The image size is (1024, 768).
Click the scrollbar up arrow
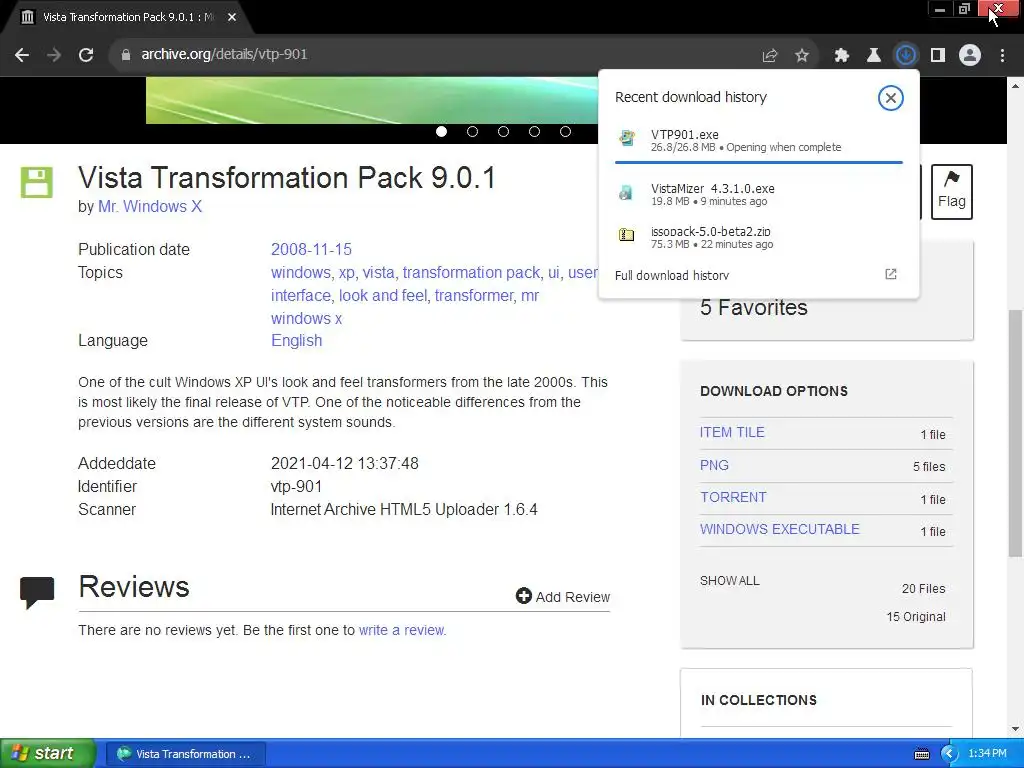(1016, 86)
